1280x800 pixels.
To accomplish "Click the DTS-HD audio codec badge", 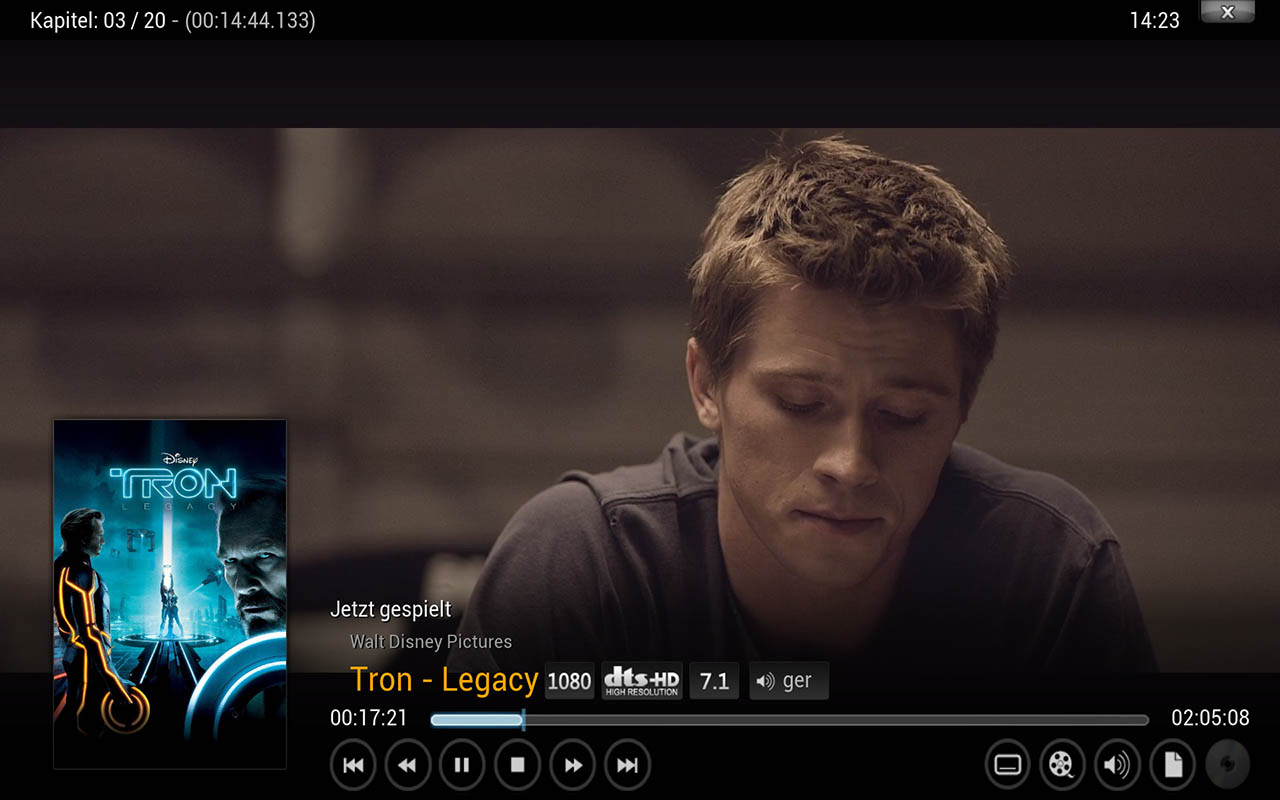I will point(642,681).
